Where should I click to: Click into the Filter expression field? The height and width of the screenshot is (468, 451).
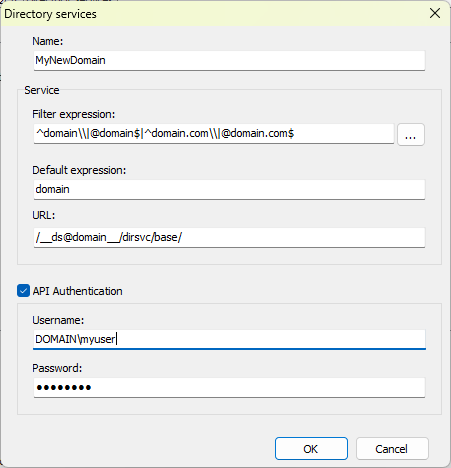tap(214, 134)
